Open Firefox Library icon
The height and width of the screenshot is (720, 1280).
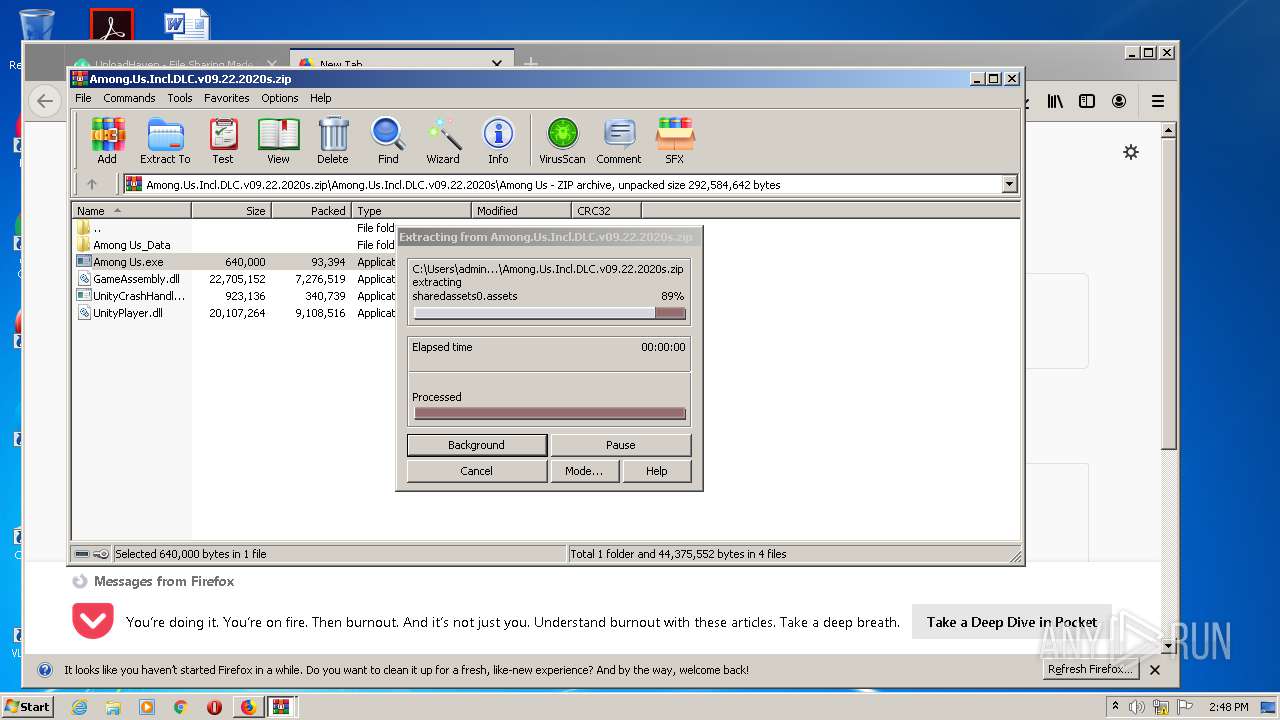(x=1055, y=101)
